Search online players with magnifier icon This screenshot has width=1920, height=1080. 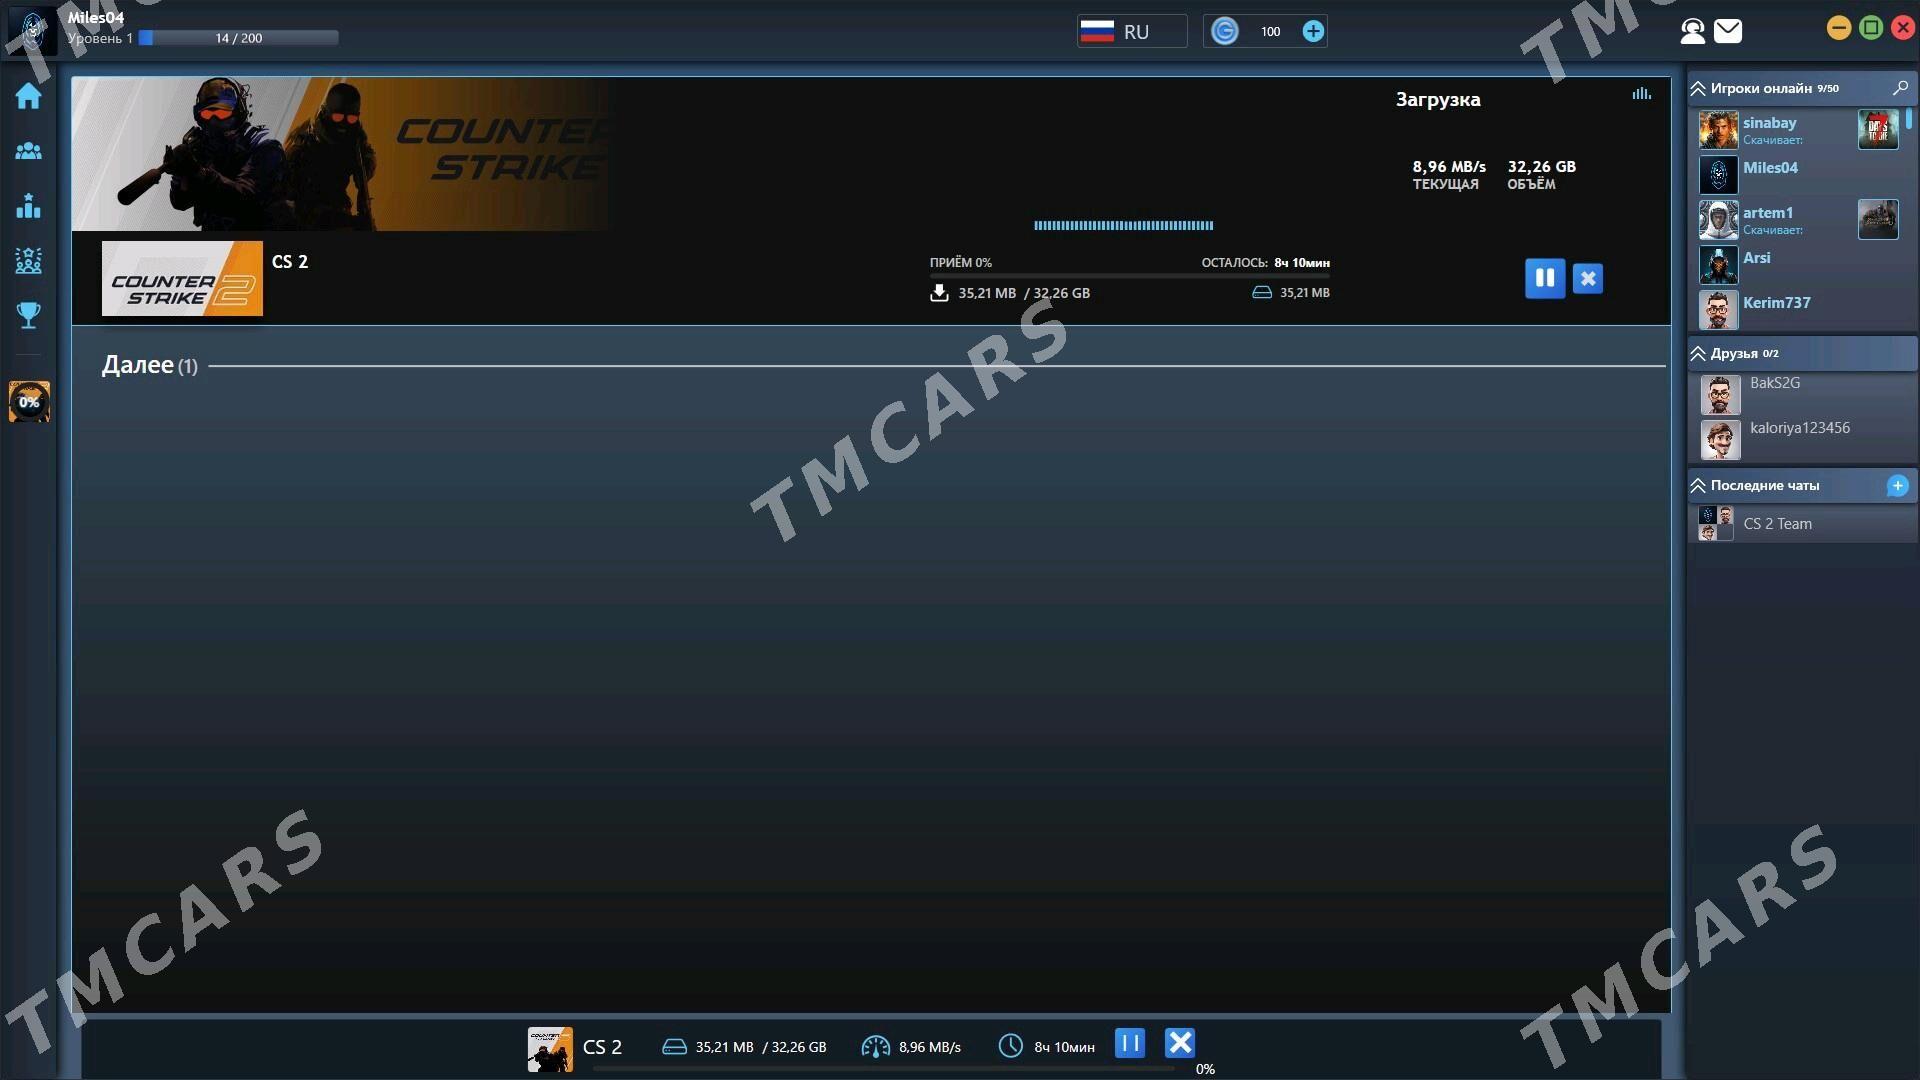tap(1900, 88)
